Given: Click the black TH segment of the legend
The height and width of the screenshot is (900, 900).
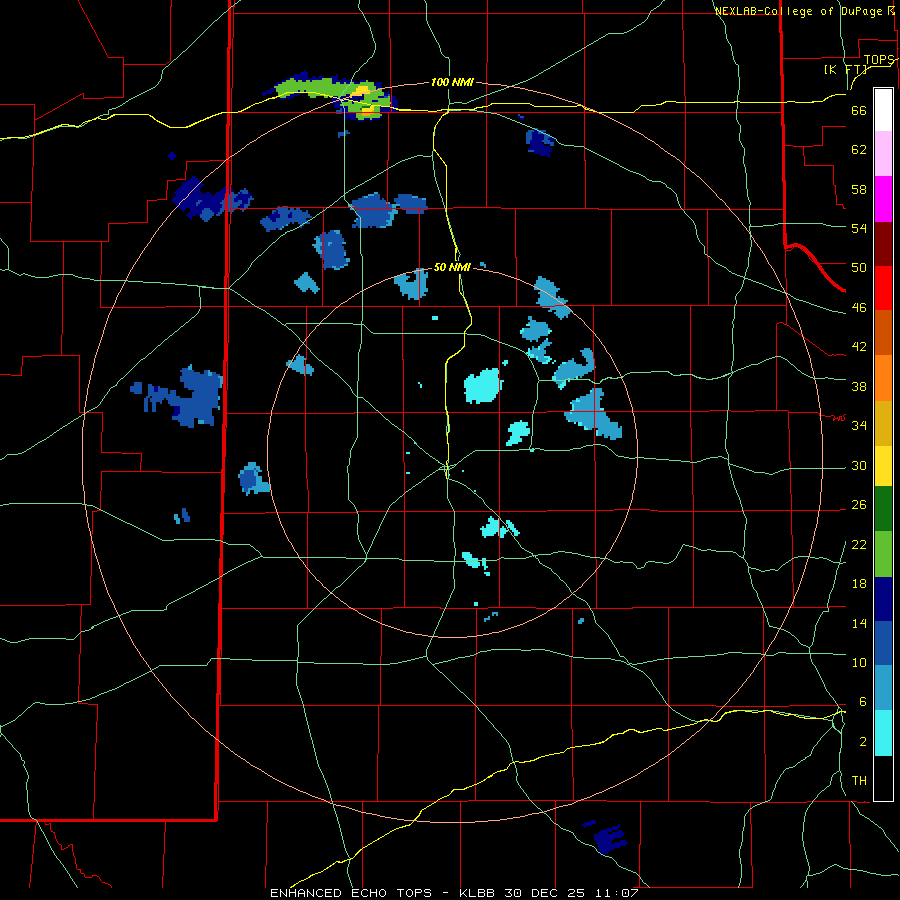Looking at the screenshot, I should click(x=883, y=778).
